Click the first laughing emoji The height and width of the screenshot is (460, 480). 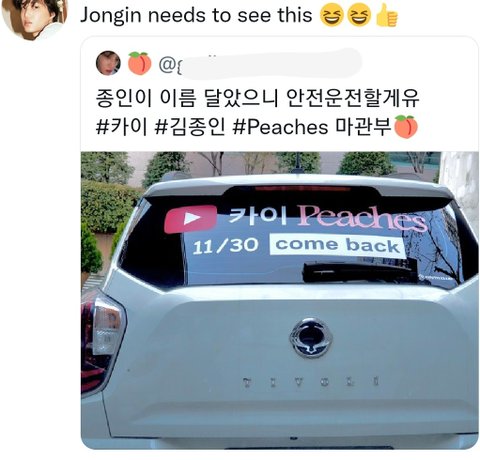pyautogui.click(x=332, y=17)
